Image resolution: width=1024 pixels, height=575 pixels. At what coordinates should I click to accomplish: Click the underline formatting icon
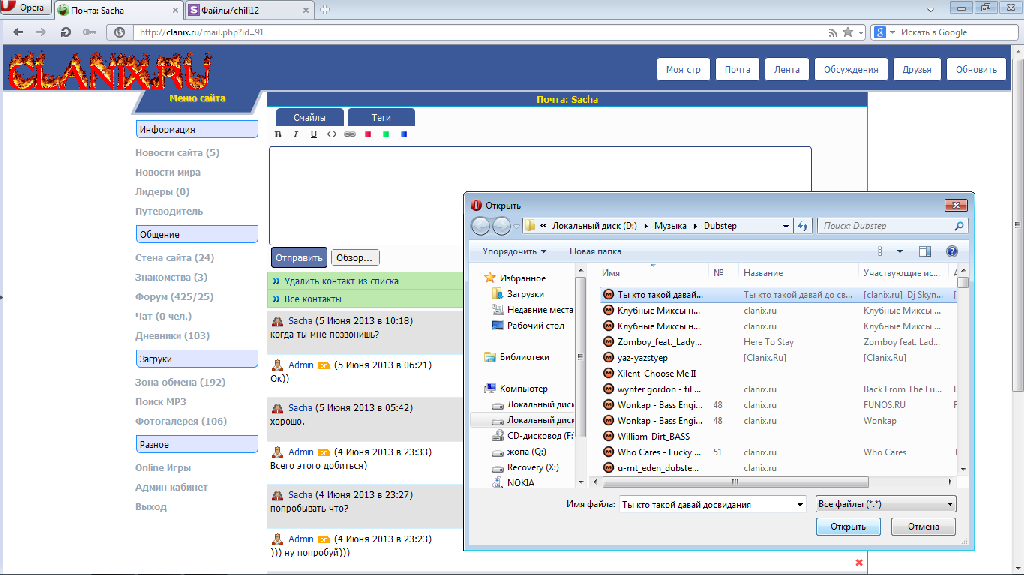(x=314, y=134)
